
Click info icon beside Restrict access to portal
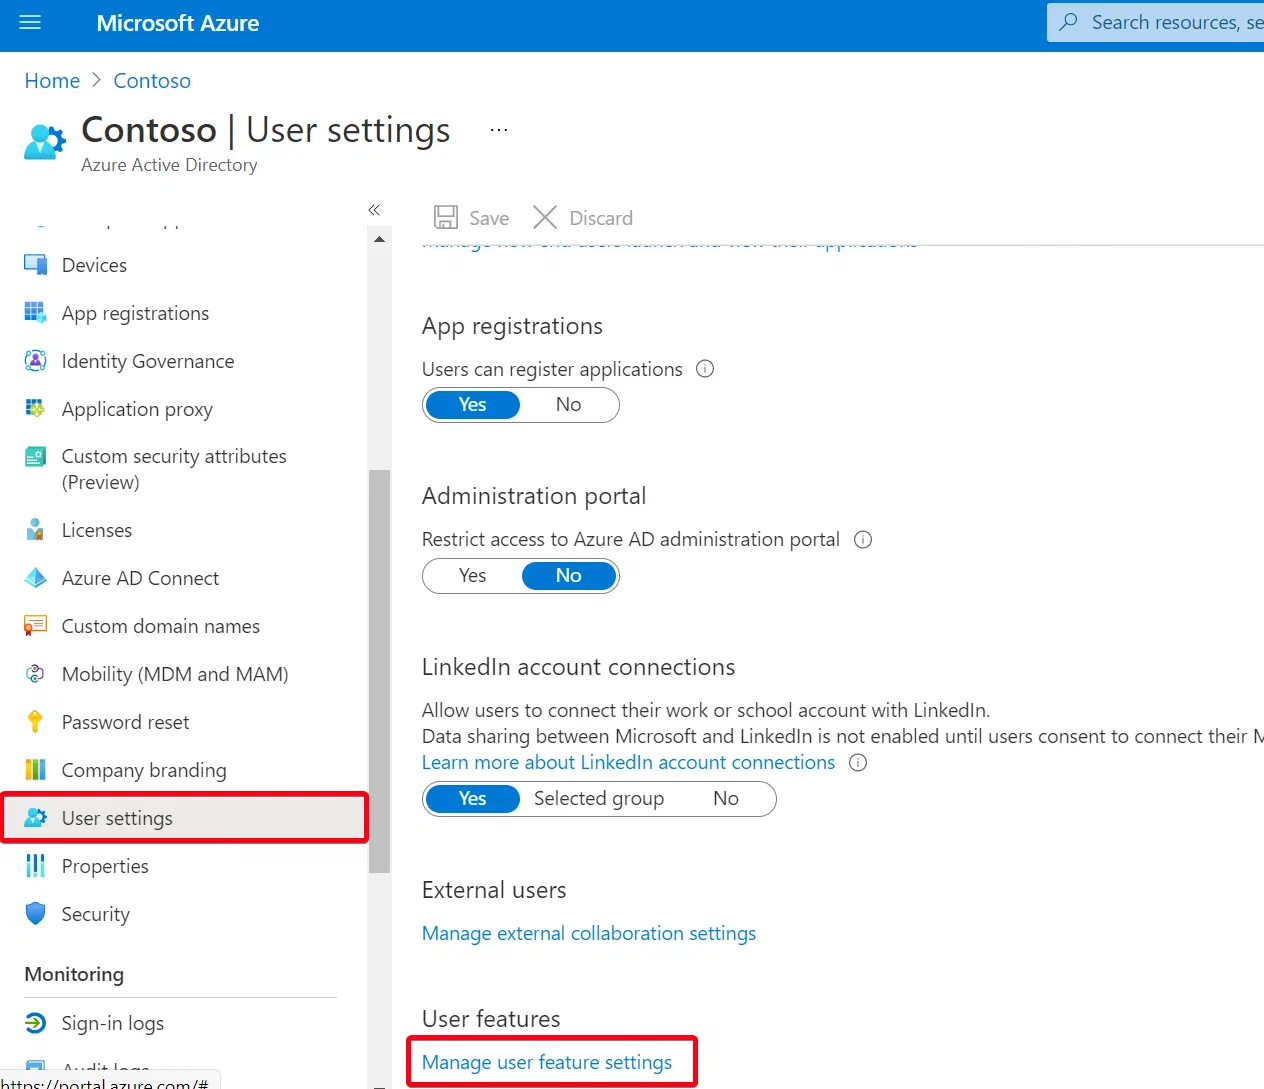[863, 539]
